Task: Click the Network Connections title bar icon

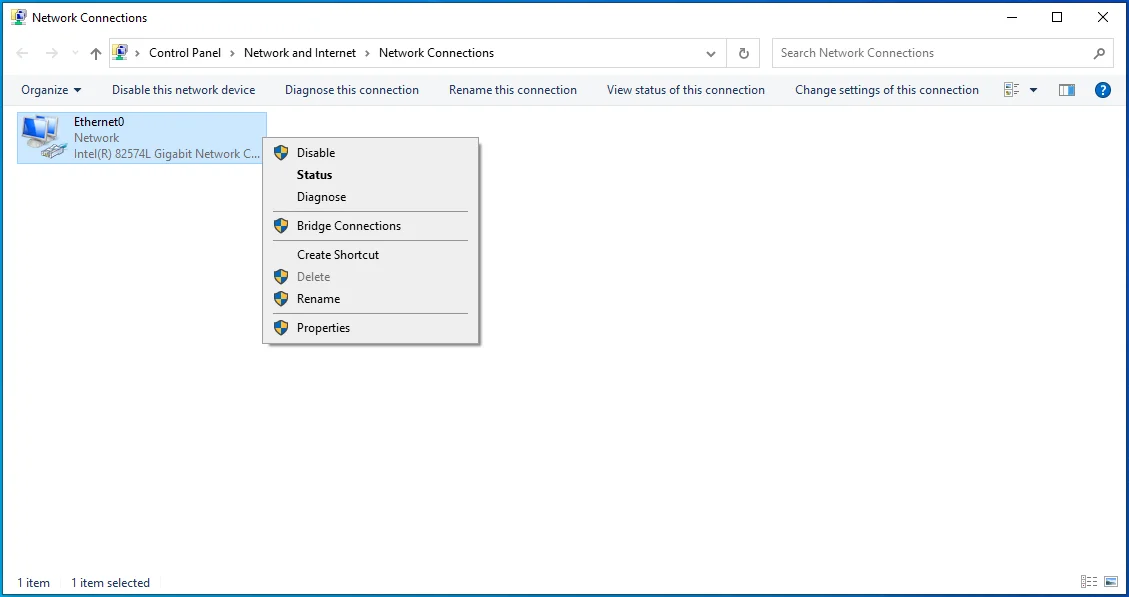Action: [19, 17]
